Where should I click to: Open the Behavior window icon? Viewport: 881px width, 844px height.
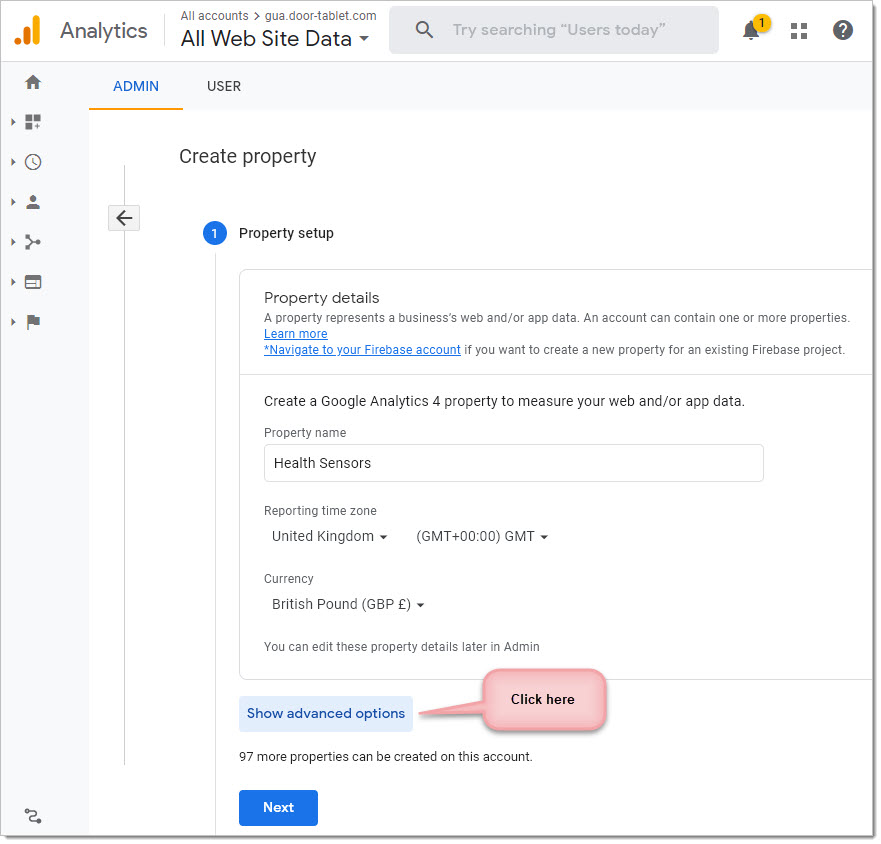(x=33, y=283)
